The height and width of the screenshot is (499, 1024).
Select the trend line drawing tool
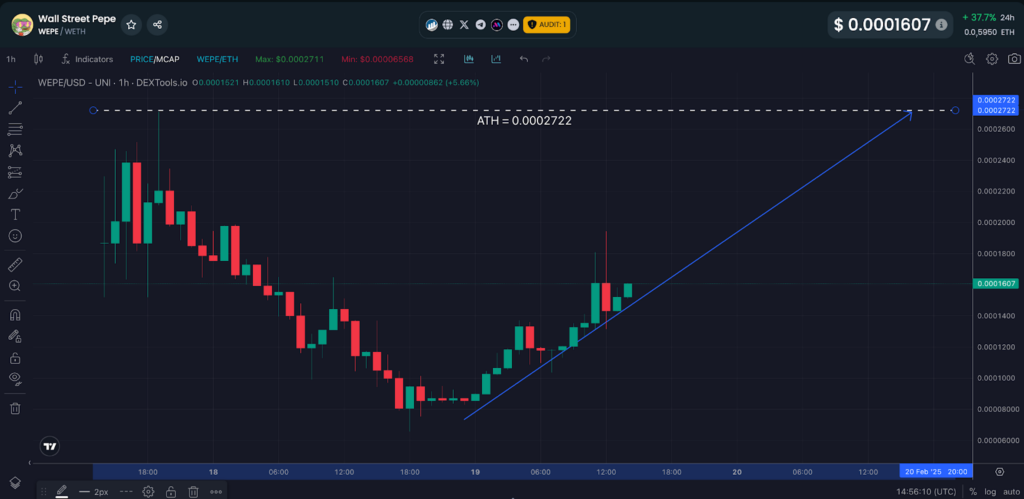(15, 108)
